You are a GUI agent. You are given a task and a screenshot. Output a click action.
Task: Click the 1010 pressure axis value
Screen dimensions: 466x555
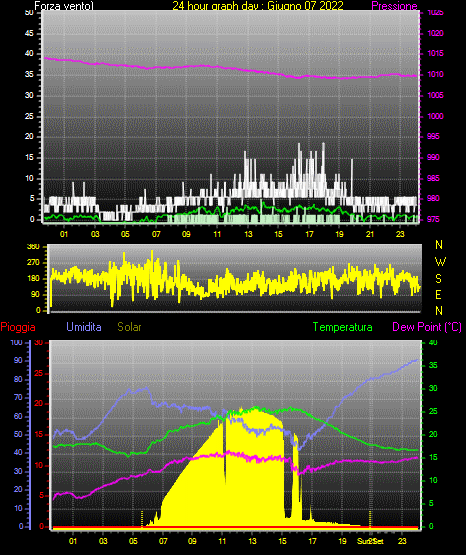435,74
